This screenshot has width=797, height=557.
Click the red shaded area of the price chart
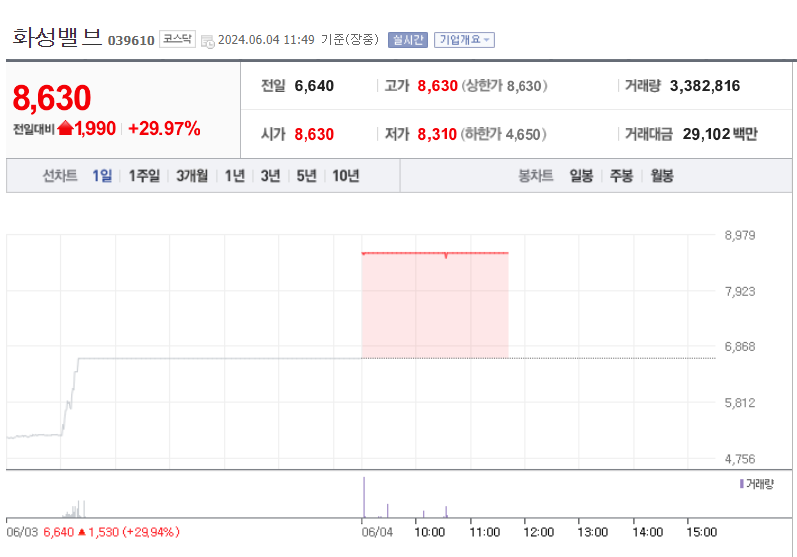435,306
